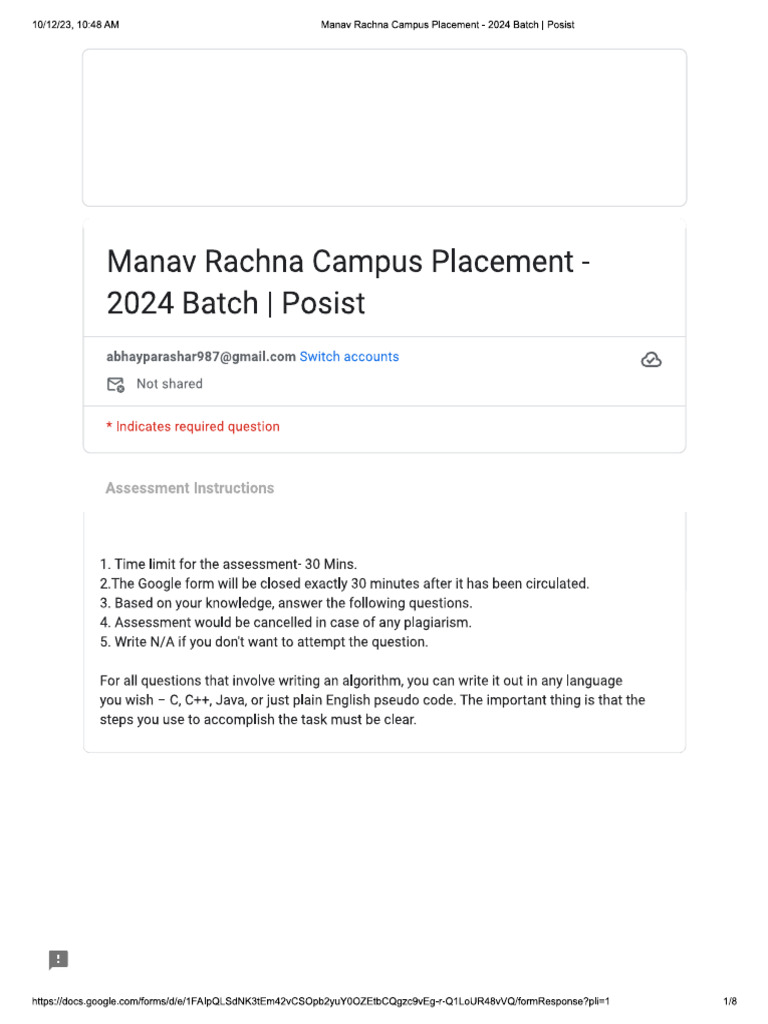Click the blank header banner card
Screen dimensions: 768x1024
click(x=385, y=127)
